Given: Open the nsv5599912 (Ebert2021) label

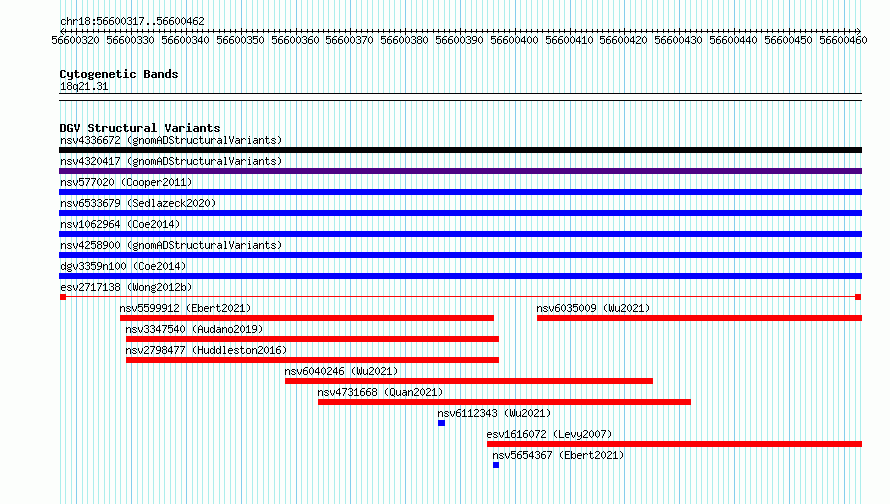Looking at the screenshot, I should click(185, 308).
